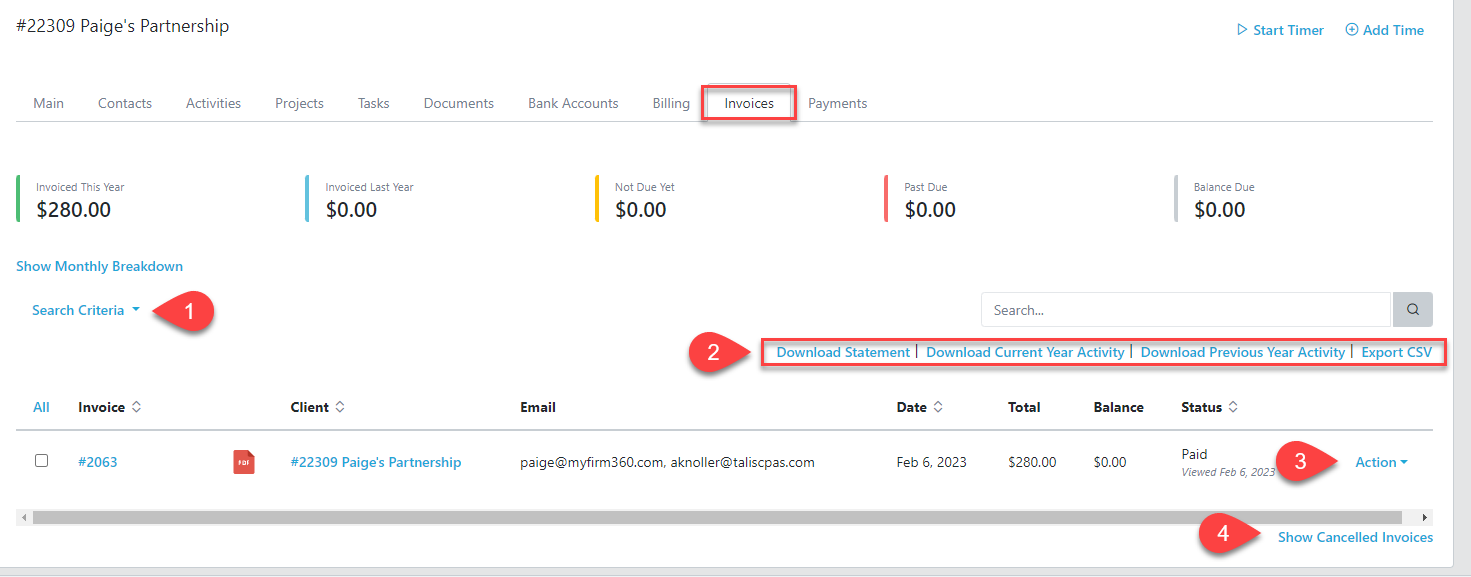This screenshot has height=577, width=1471.
Task: Export invoice list to CSV
Action: point(1397,352)
